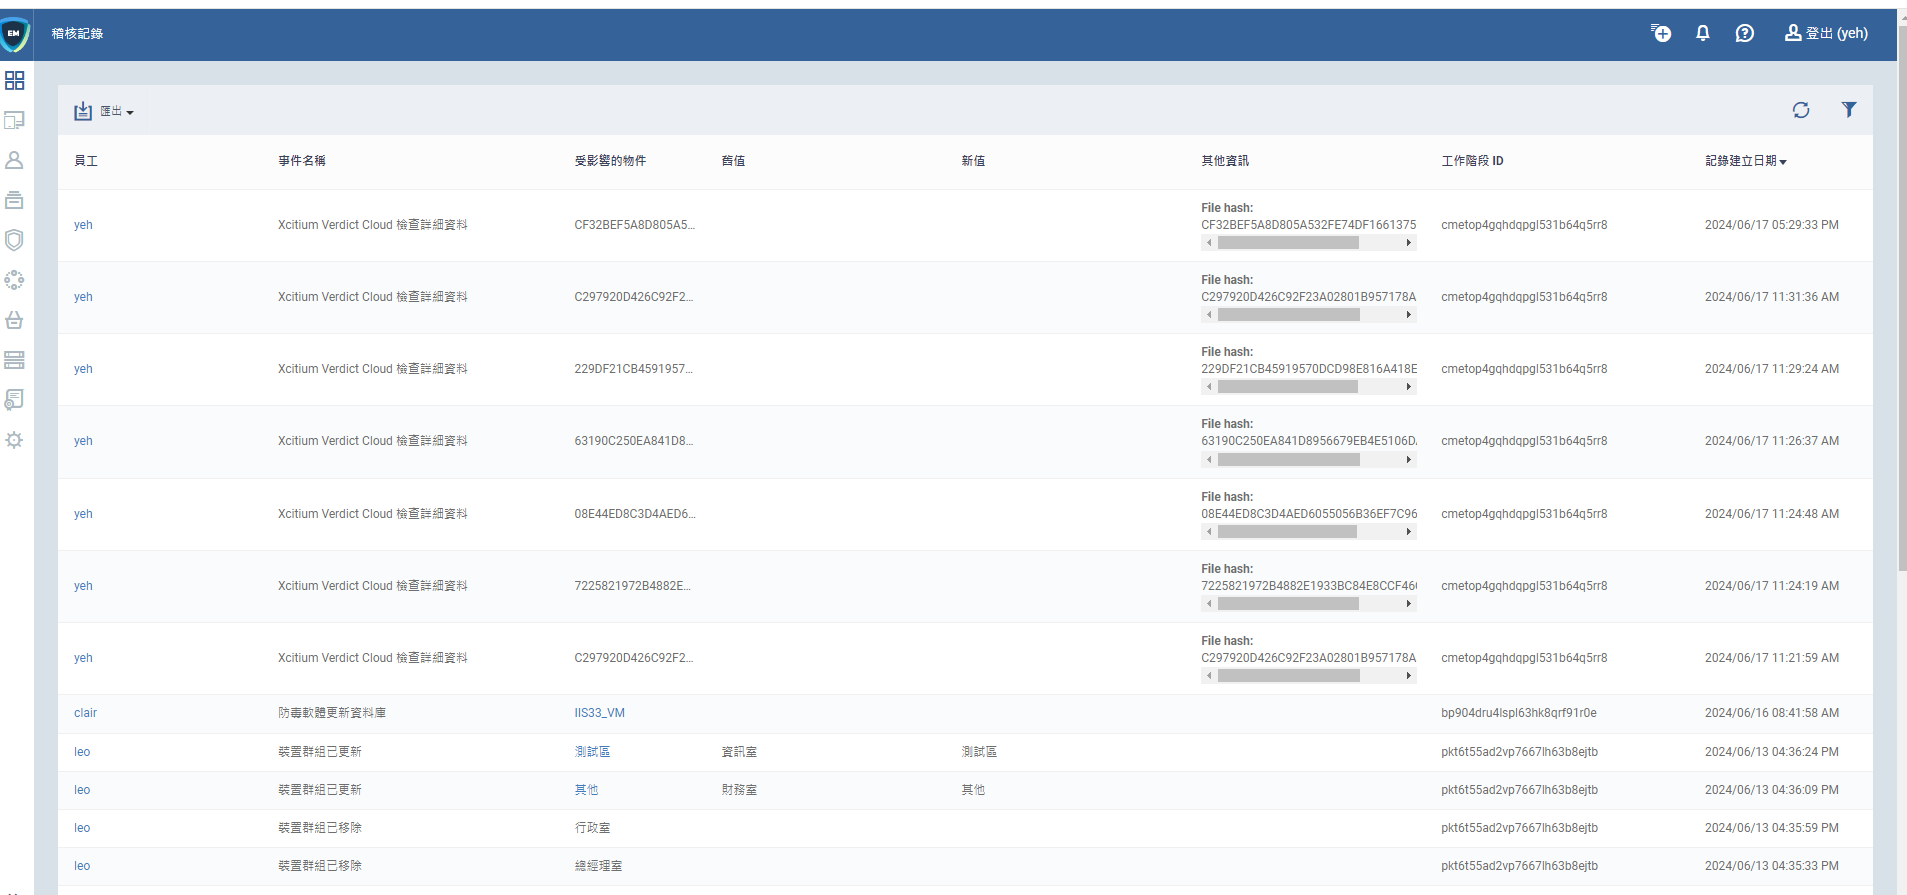Screen dimensions: 1907x895
Task: Select affected object 229DF21CB4591957… cell
Action: [x=633, y=369]
